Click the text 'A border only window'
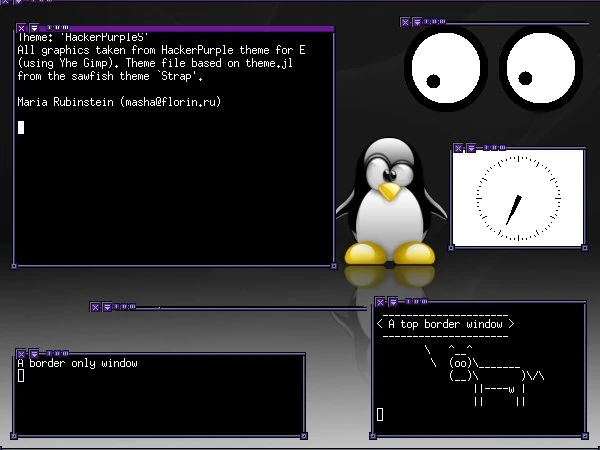Viewport: 600px width, 450px height. pos(77,363)
